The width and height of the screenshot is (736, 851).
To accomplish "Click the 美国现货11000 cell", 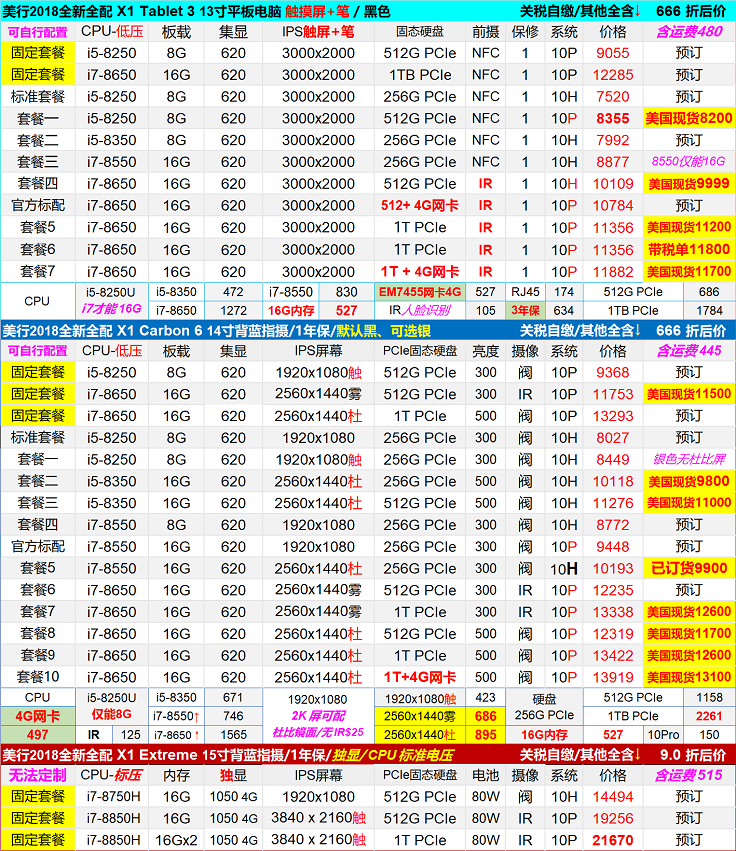I will click(689, 503).
